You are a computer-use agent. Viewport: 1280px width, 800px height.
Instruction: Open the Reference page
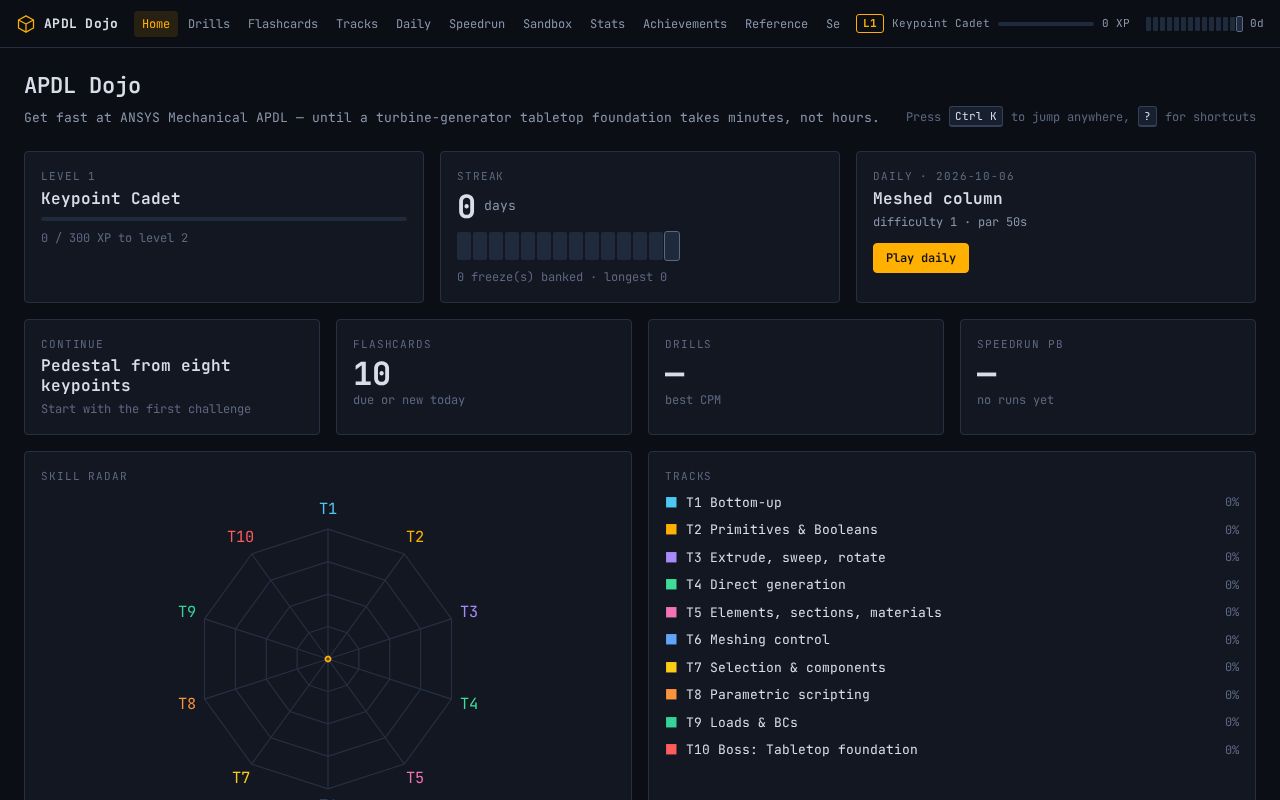point(776,24)
